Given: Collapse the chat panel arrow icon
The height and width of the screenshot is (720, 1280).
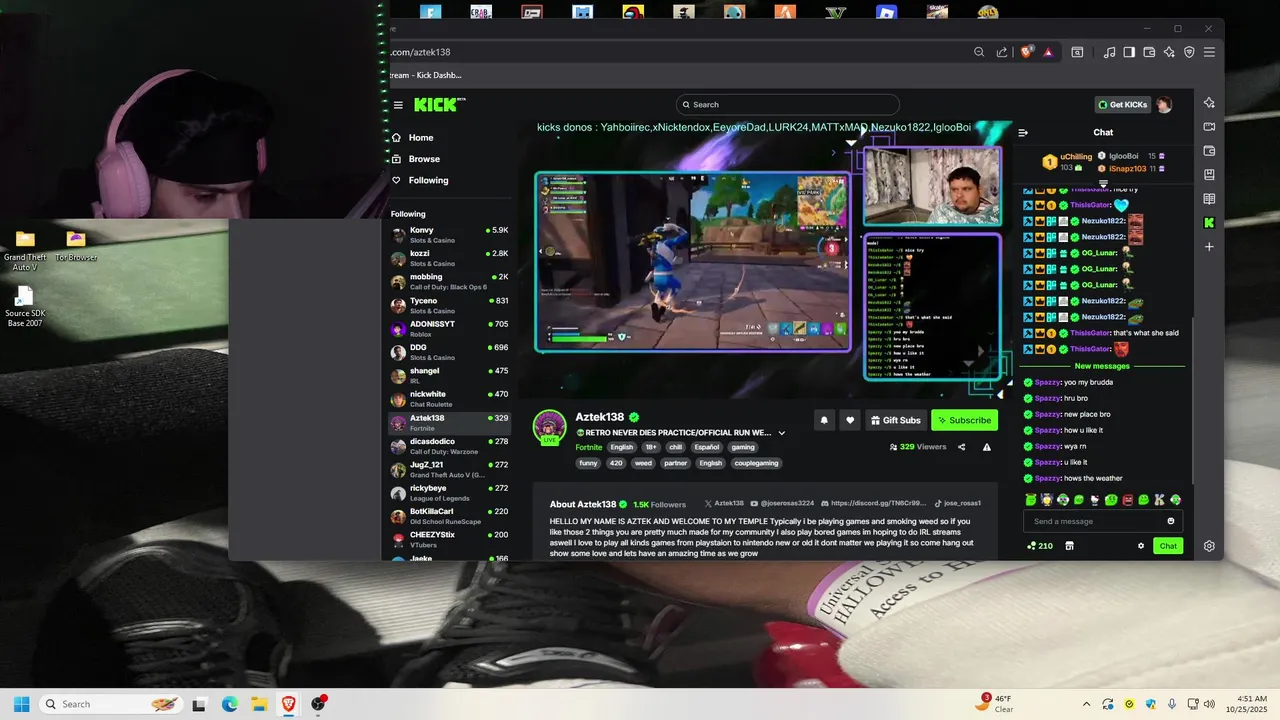Looking at the screenshot, I should (x=1023, y=132).
